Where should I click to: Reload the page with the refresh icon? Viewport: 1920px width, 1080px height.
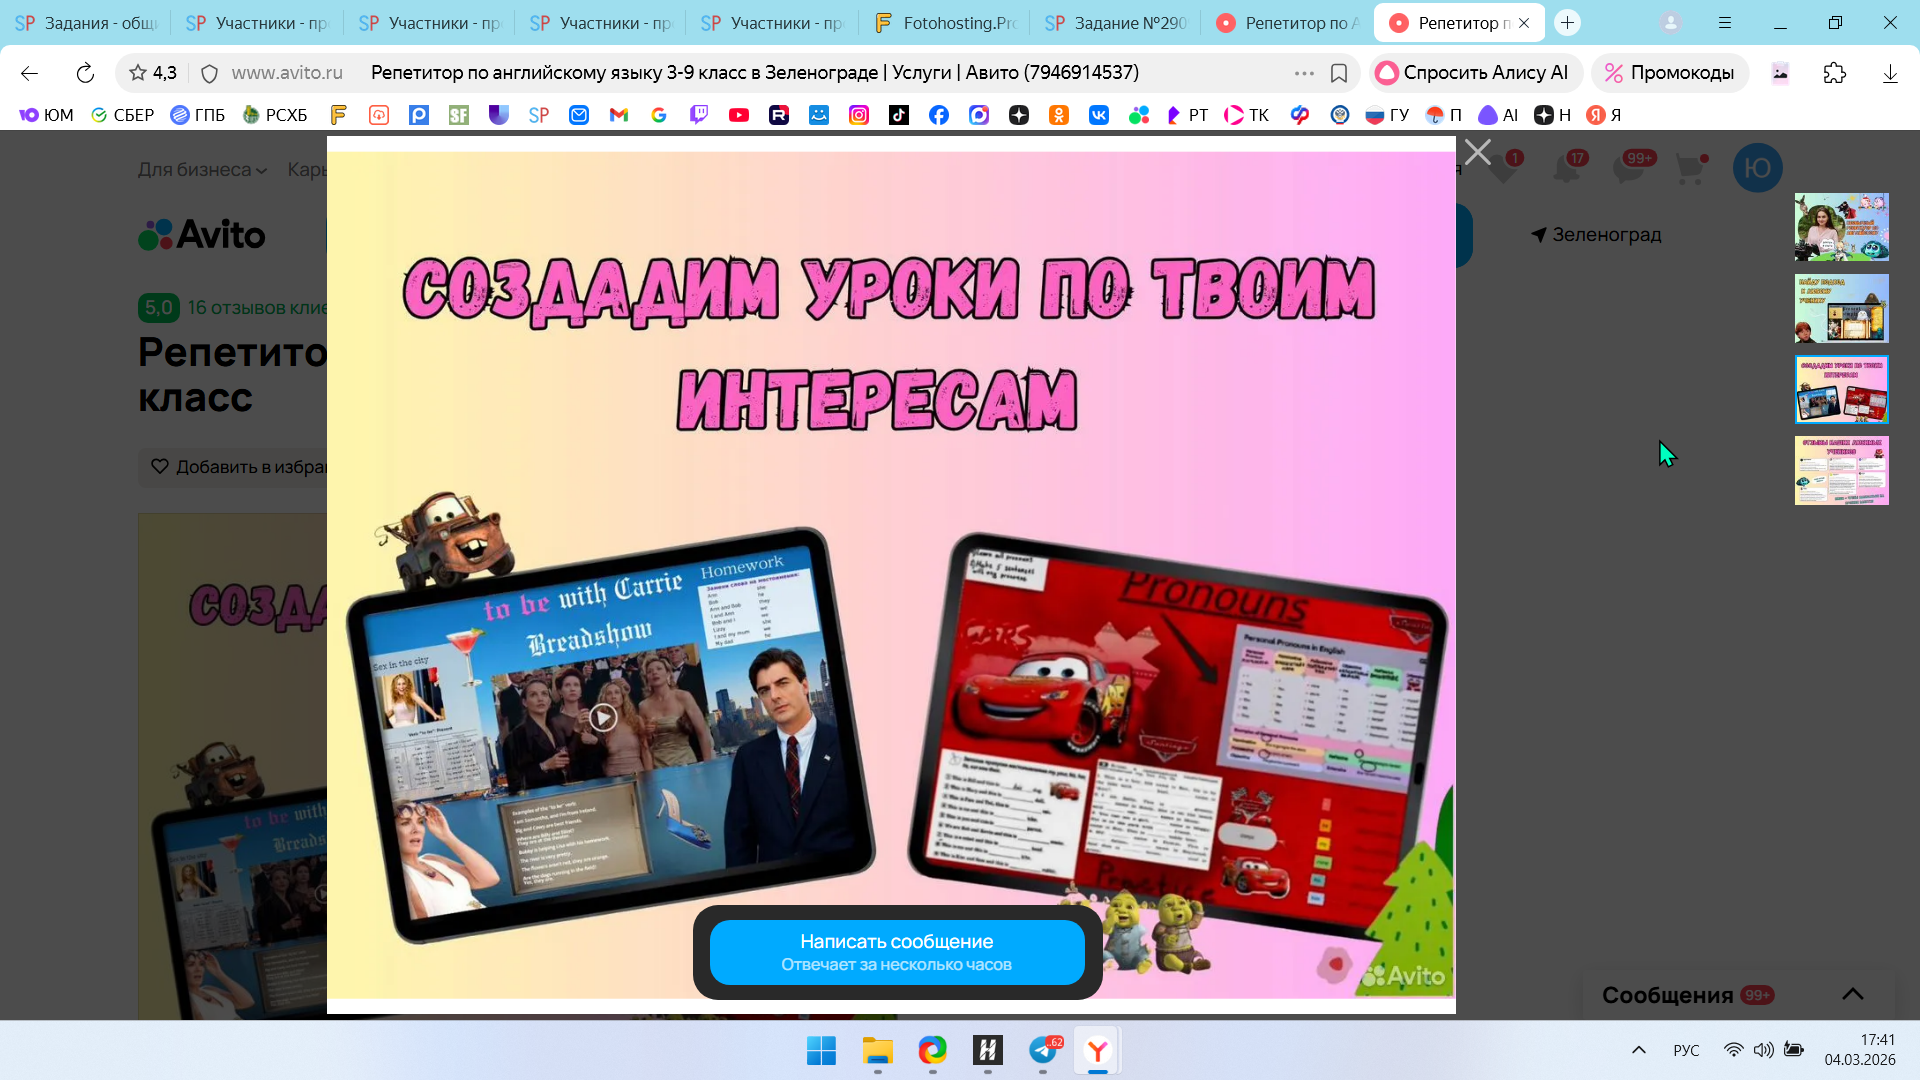[x=85, y=73]
